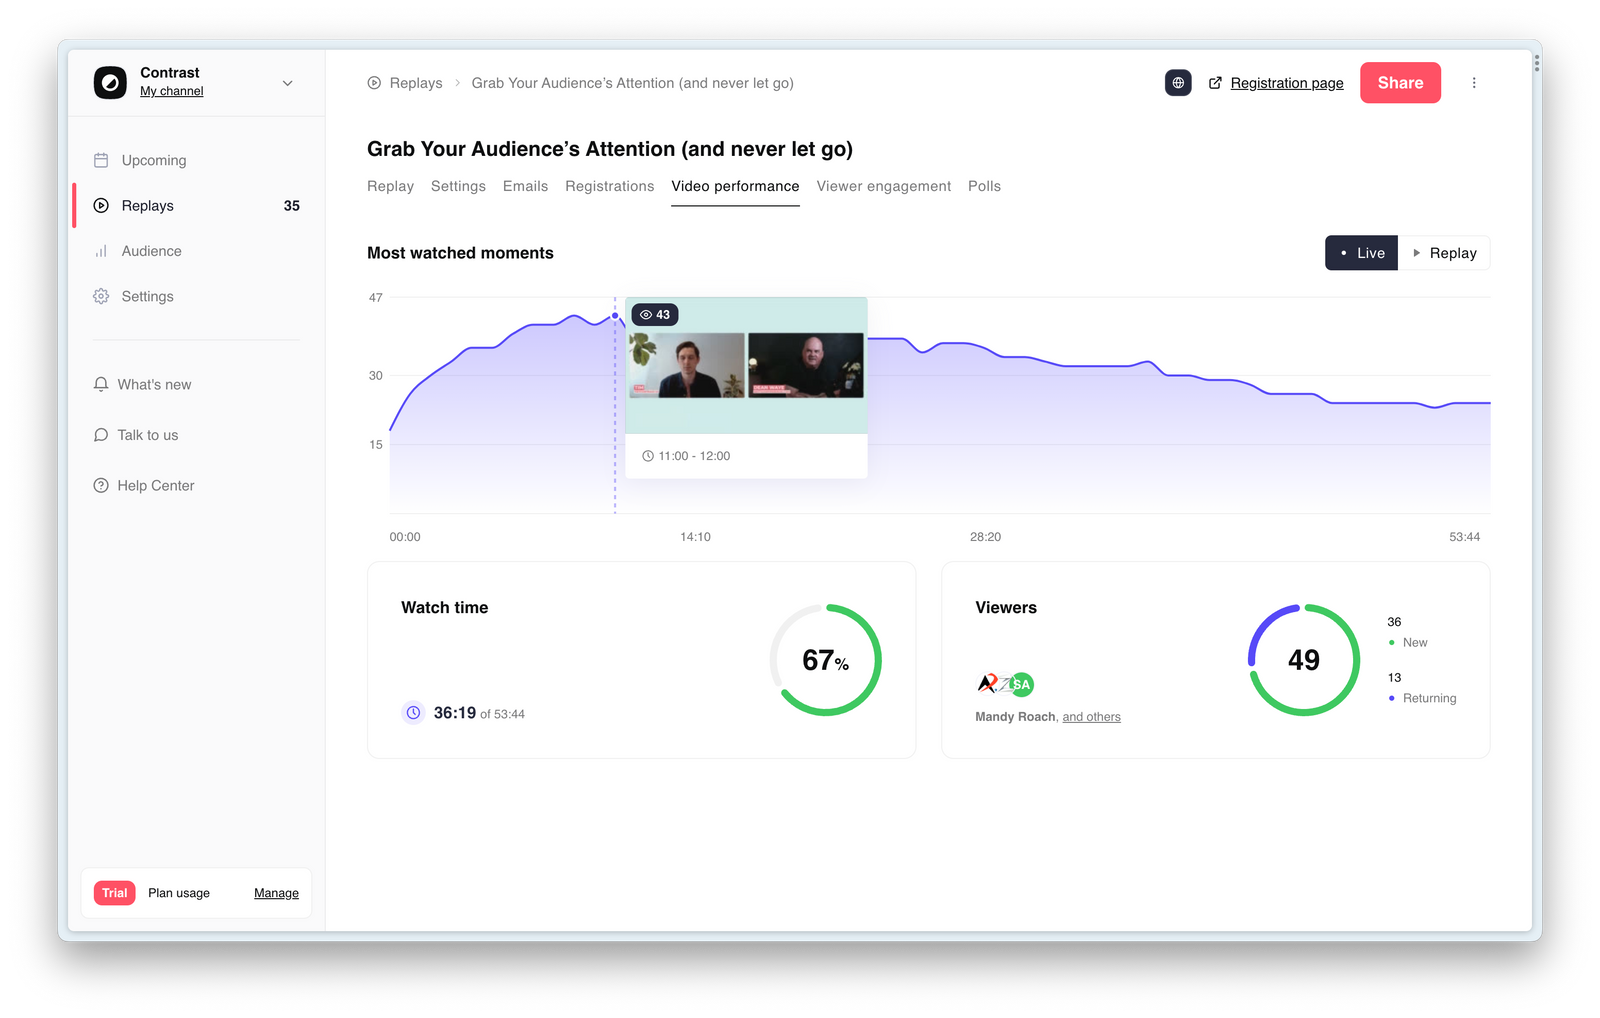Go to Replays breadcrumb
The image size is (1600, 1018).
click(415, 83)
